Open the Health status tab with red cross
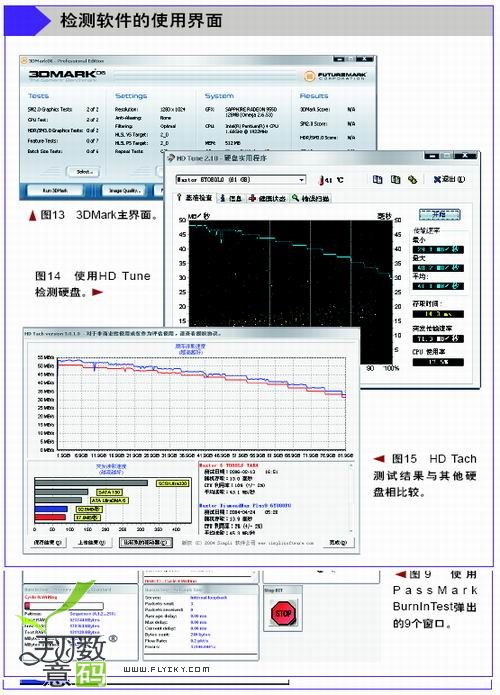Image resolution: width=500 pixels, height=695 pixels. 267,198
